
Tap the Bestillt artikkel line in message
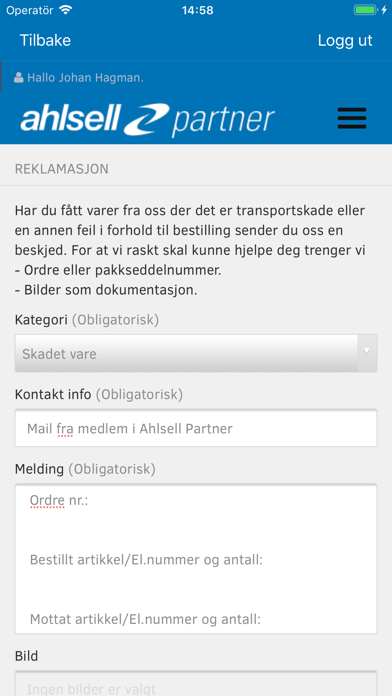(146, 560)
